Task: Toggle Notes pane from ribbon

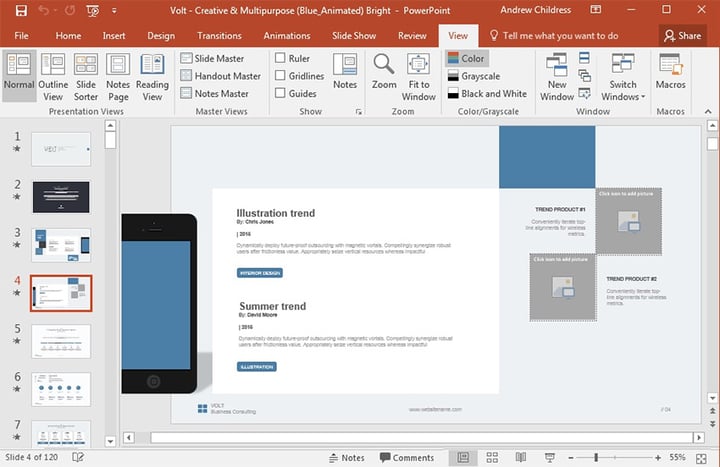Action: [345, 71]
